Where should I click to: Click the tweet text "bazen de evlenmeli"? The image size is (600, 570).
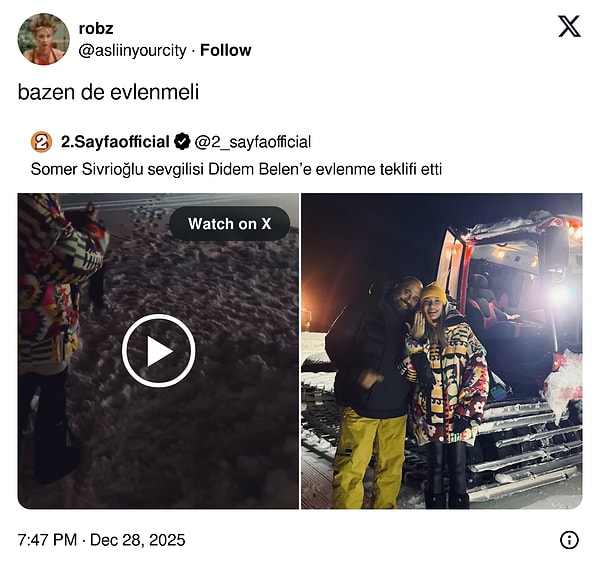[108, 92]
